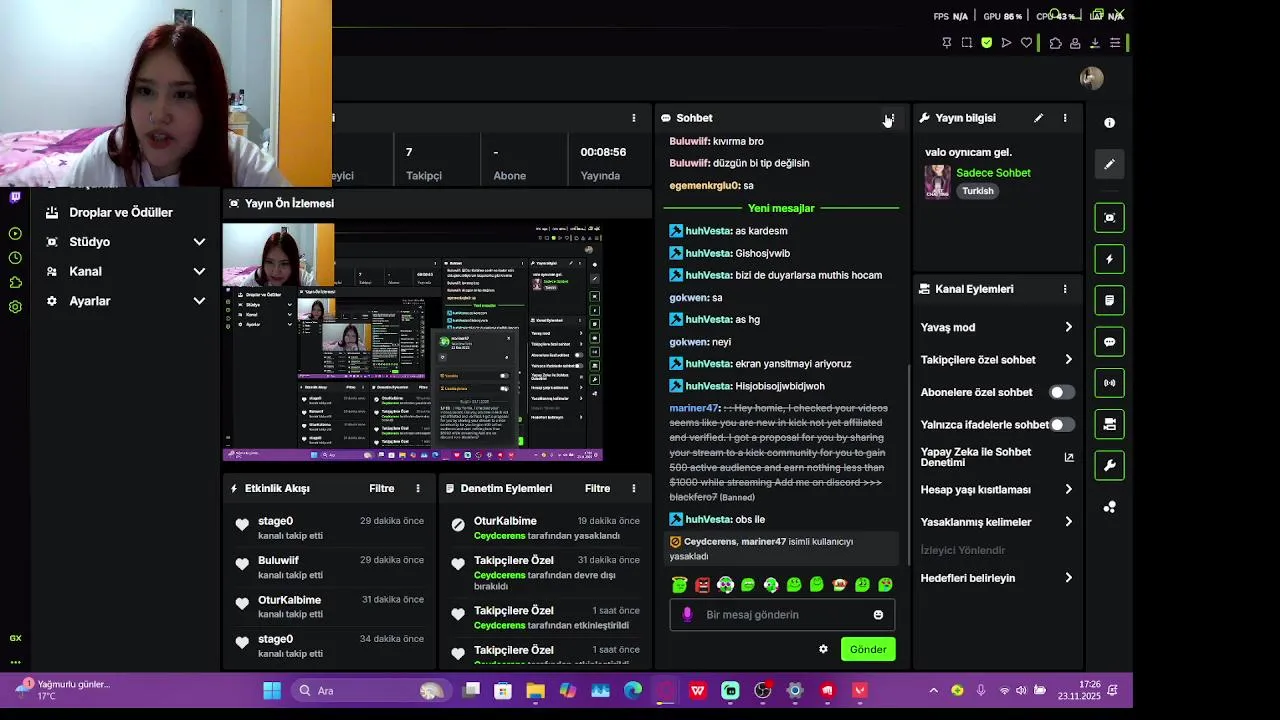
Task: Open Yapay Zeka ile Sohbet Denetimi link
Action: 997,457
